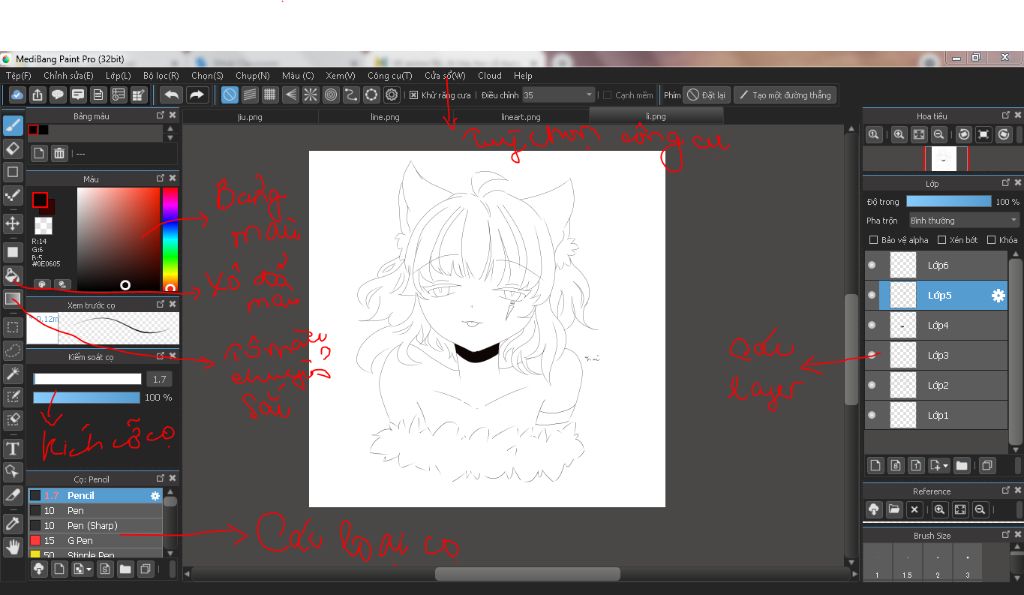Open the Chỉnh sửa(E) menu
1024x595 pixels.
tap(68, 76)
